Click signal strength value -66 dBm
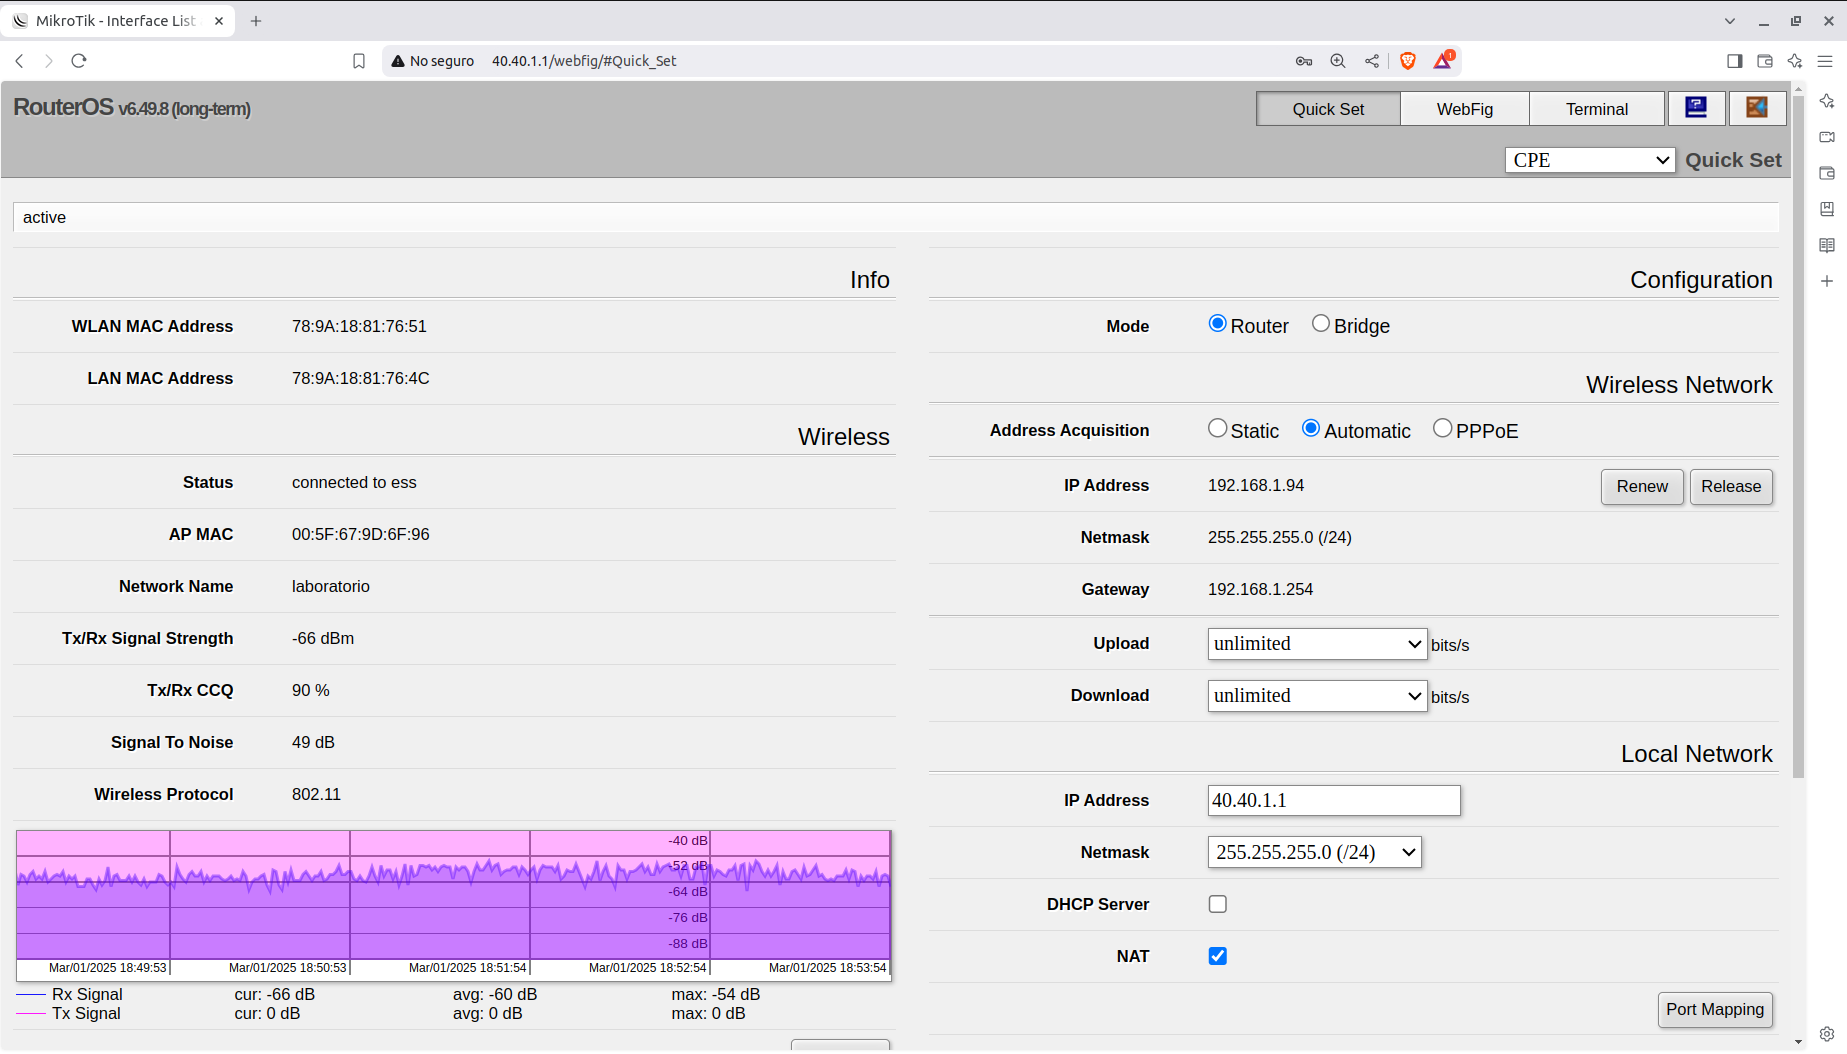1847x1054 pixels. tap(322, 638)
